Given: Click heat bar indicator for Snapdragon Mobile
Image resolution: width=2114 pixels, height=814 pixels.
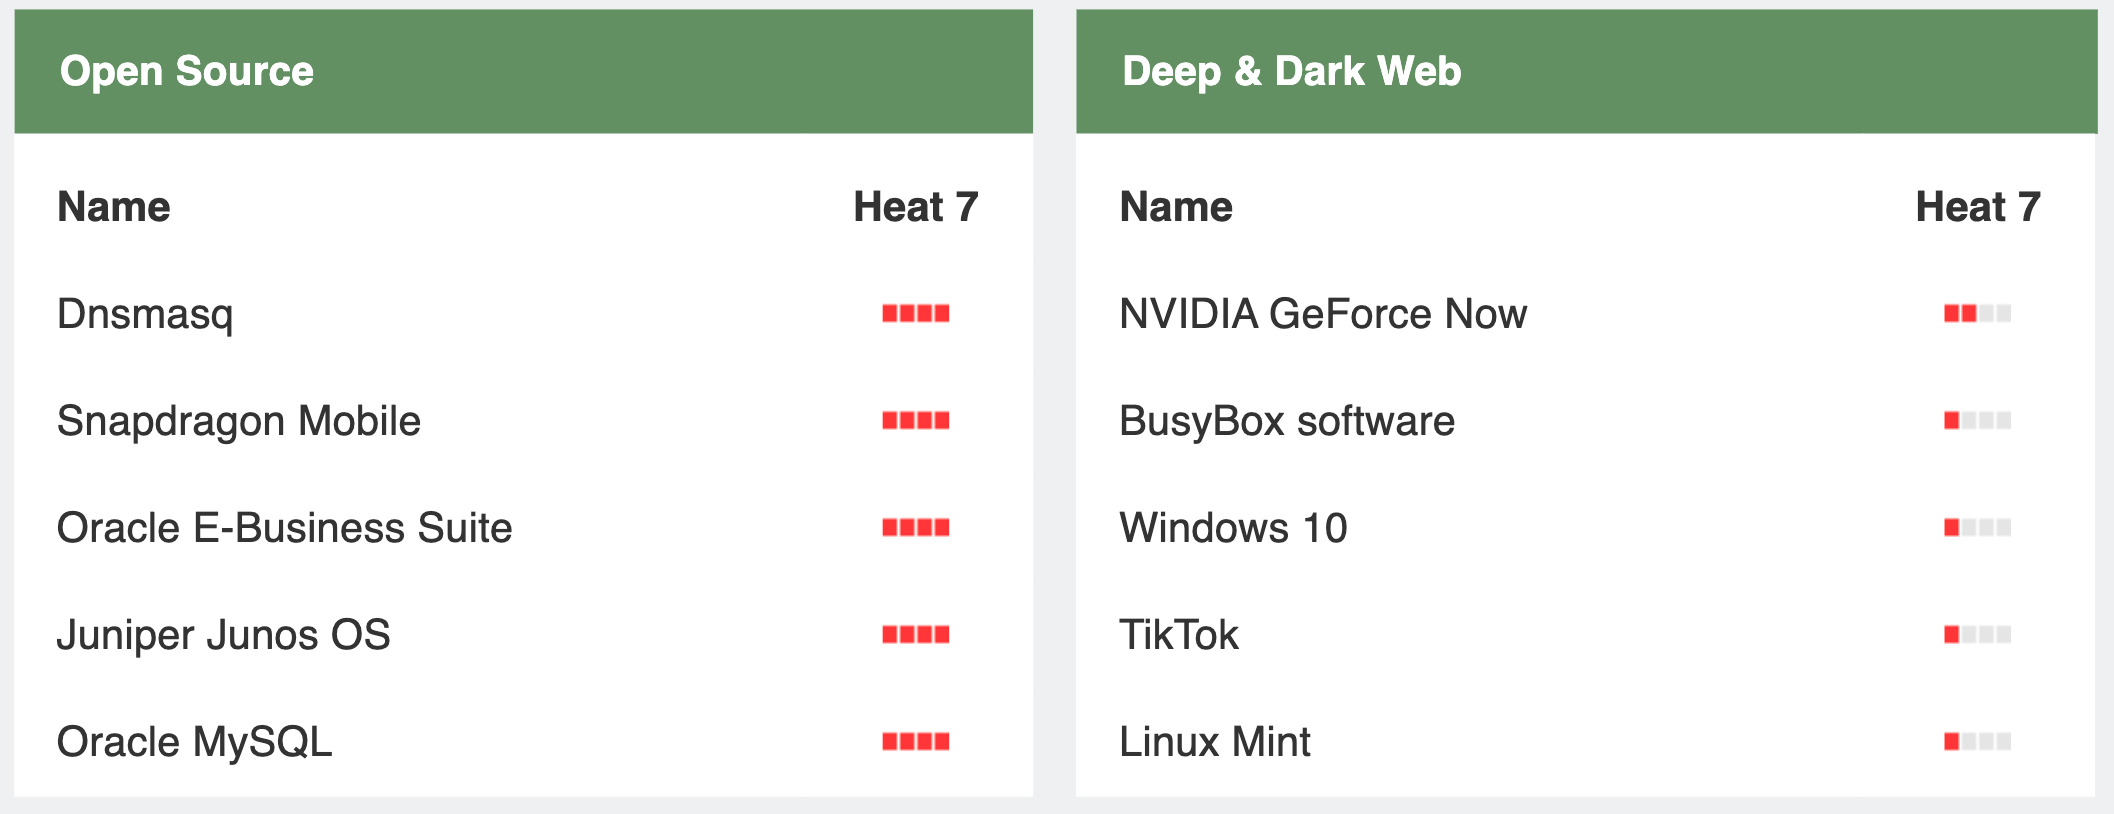Looking at the screenshot, I should 915,421.
